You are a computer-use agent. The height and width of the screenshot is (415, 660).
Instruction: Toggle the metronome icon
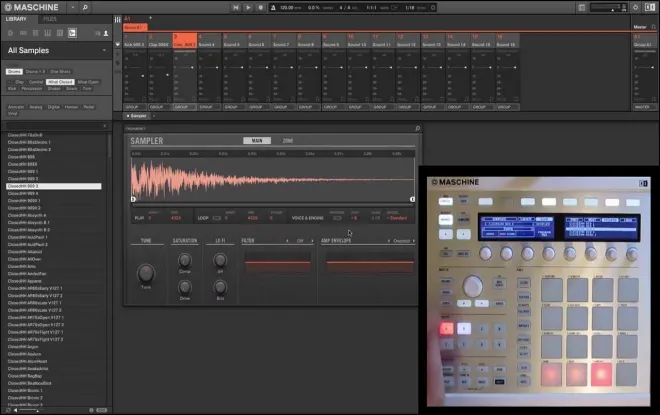tap(273, 8)
